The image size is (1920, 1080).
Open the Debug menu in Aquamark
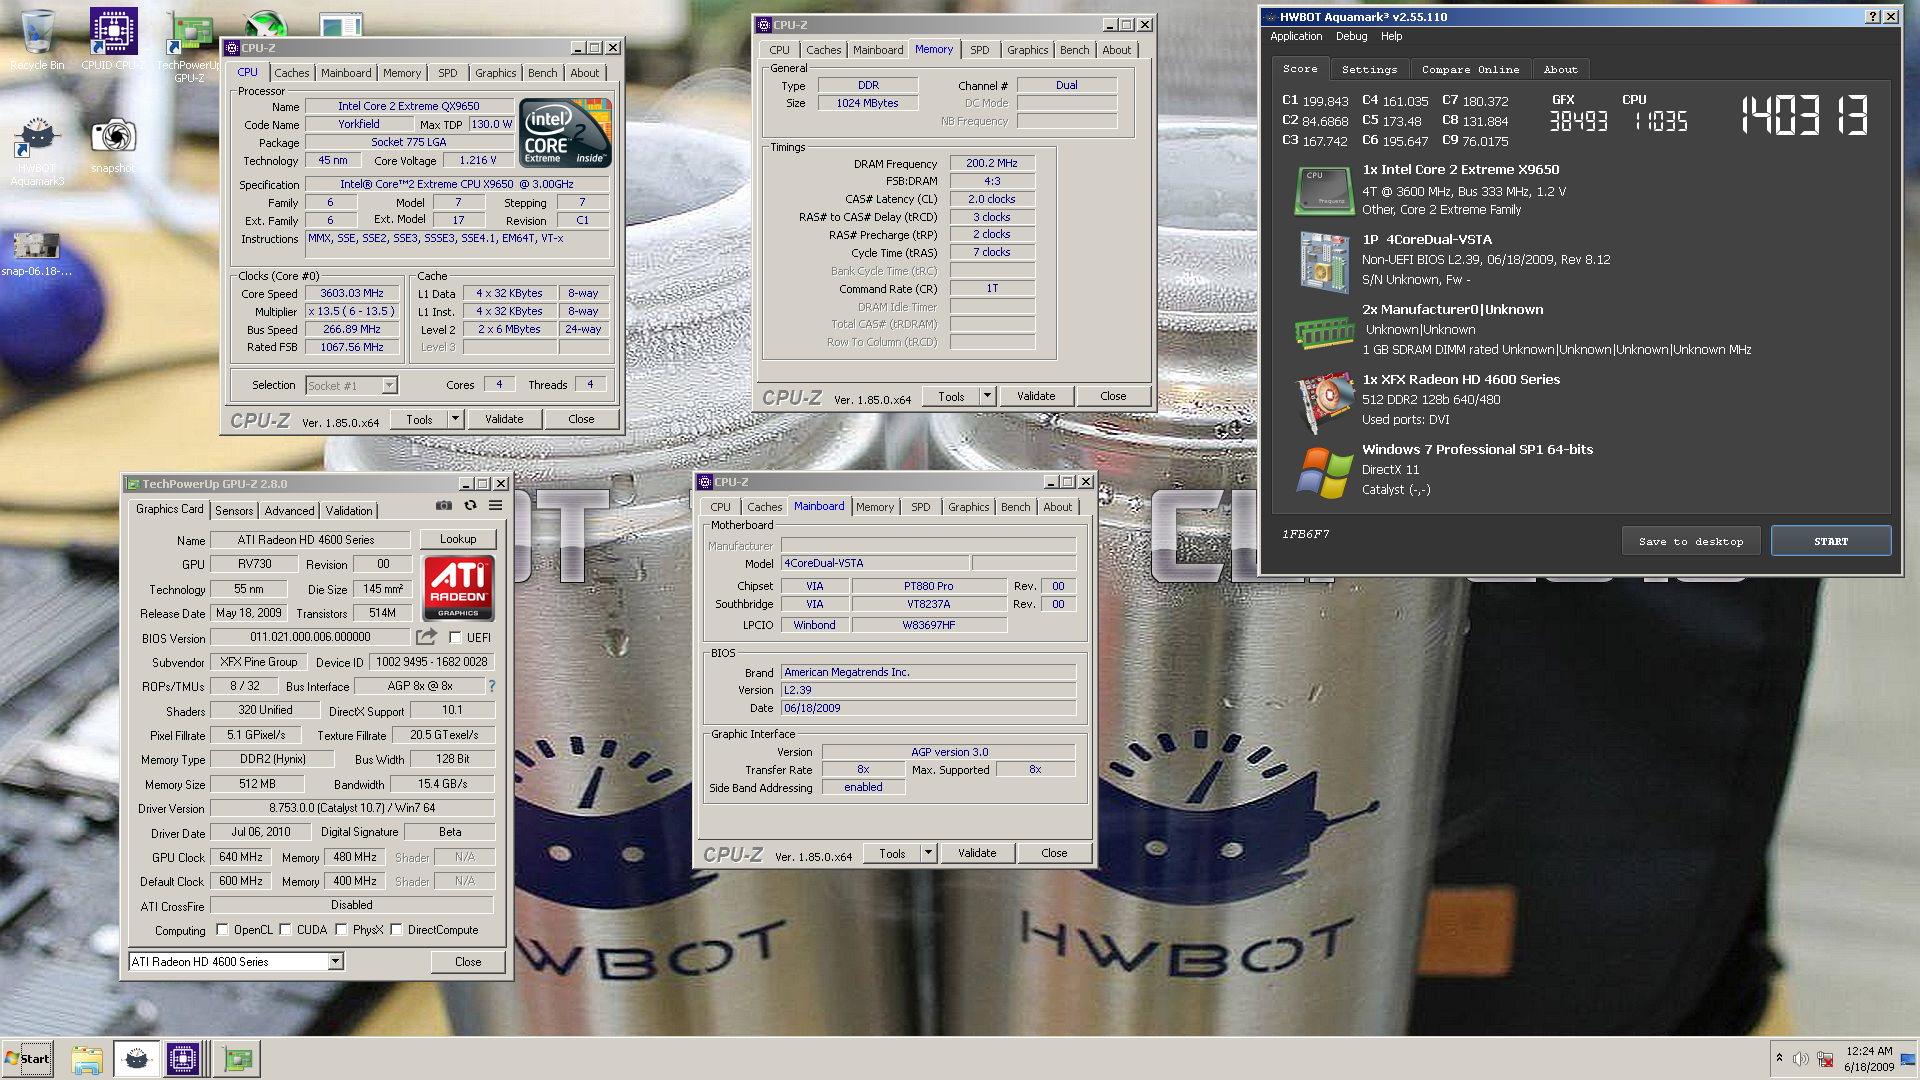coord(1351,36)
